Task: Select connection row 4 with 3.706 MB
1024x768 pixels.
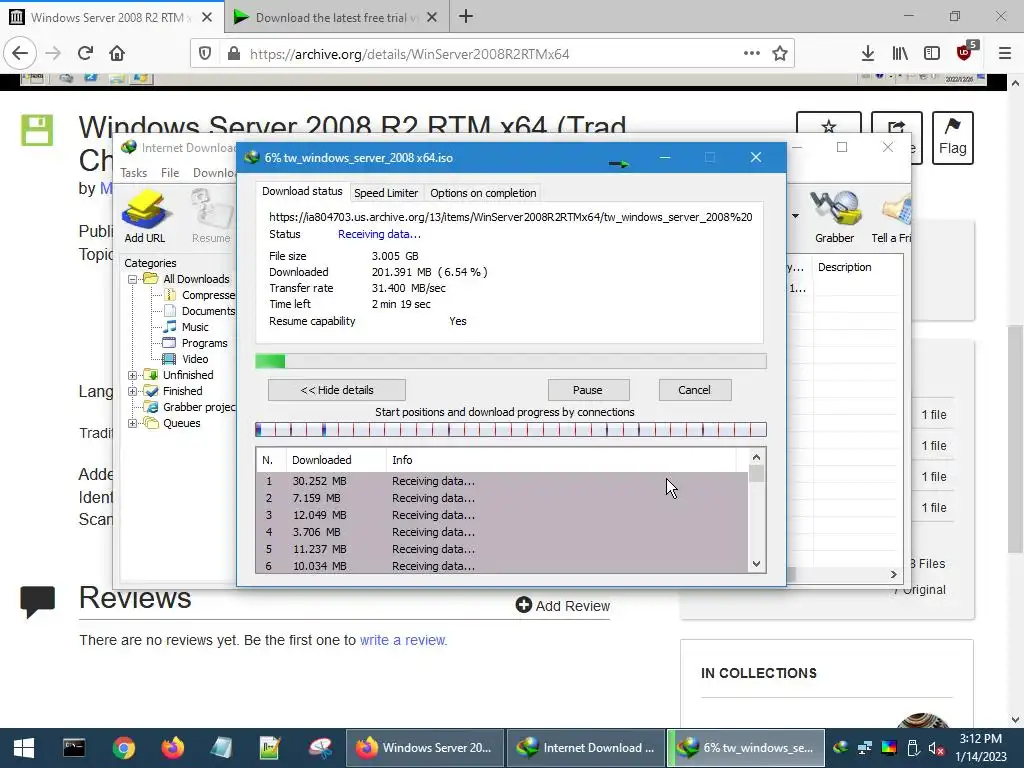Action: [502, 532]
